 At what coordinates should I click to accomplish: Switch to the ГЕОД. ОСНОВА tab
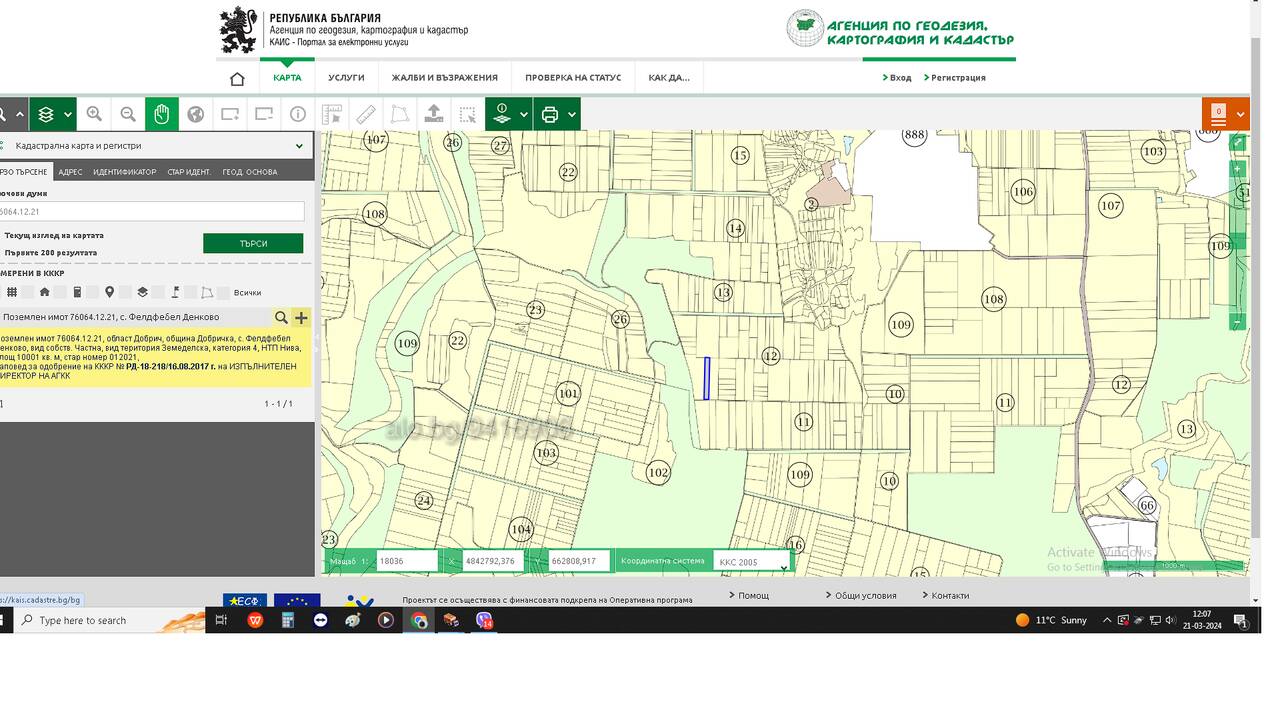point(250,172)
